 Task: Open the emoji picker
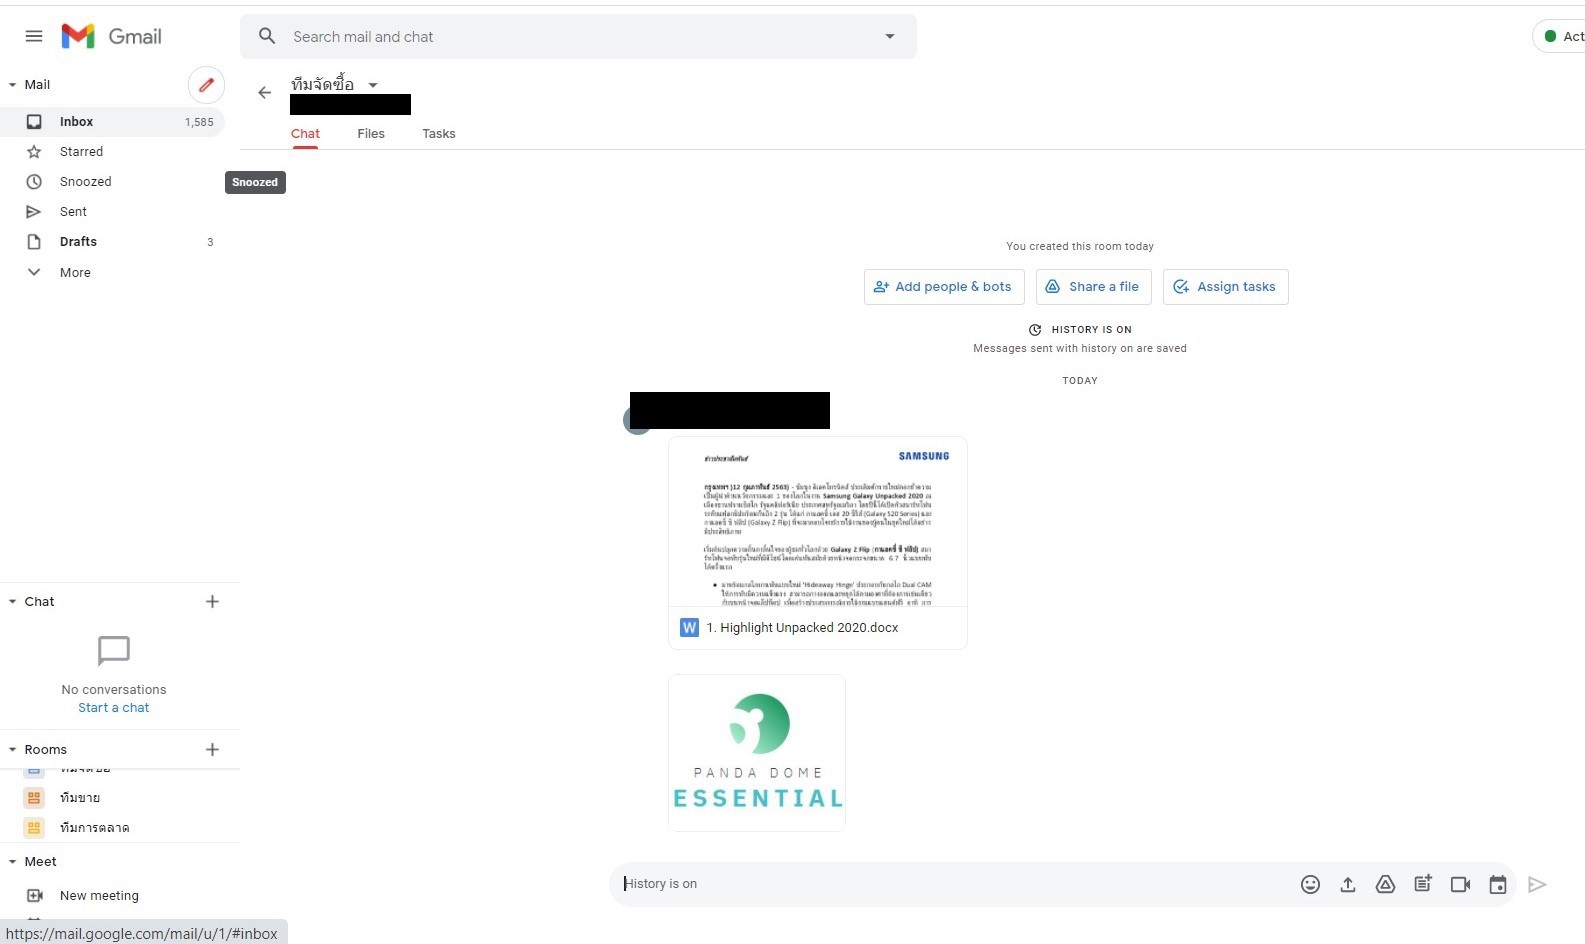(1310, 884)
